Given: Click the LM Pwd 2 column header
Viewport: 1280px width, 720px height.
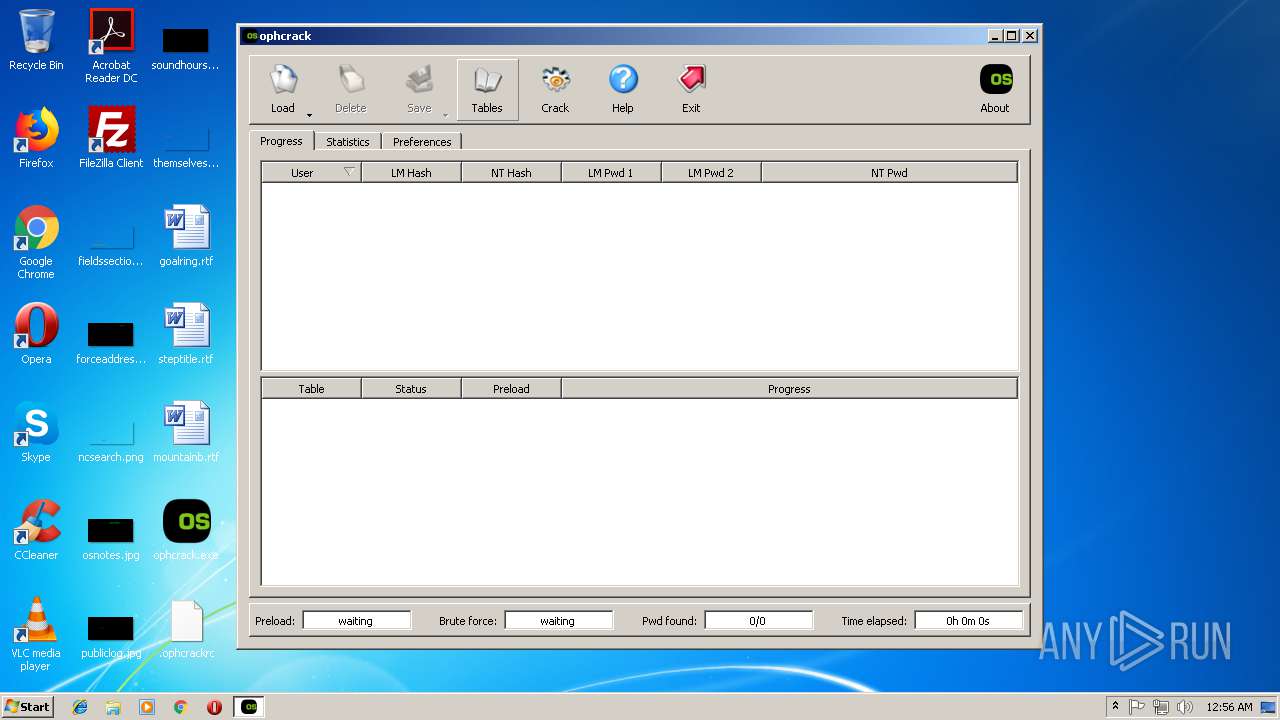Looking at the screenshot, I should click(711, 173).
